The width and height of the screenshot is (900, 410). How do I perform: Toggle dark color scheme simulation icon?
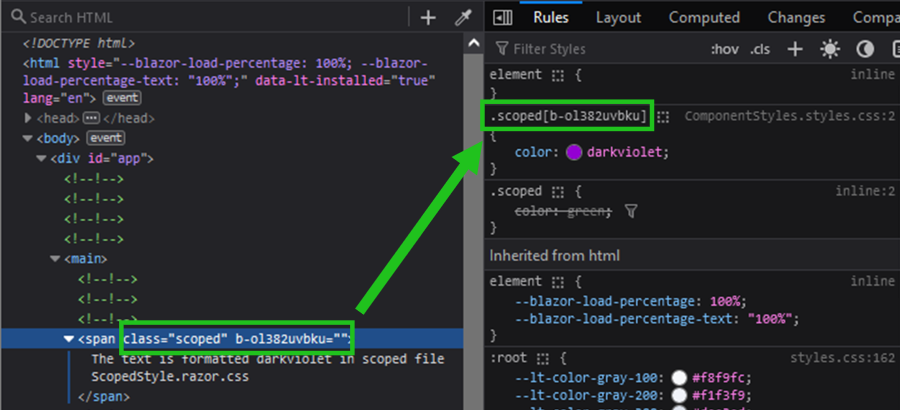[x=865, y=49]
